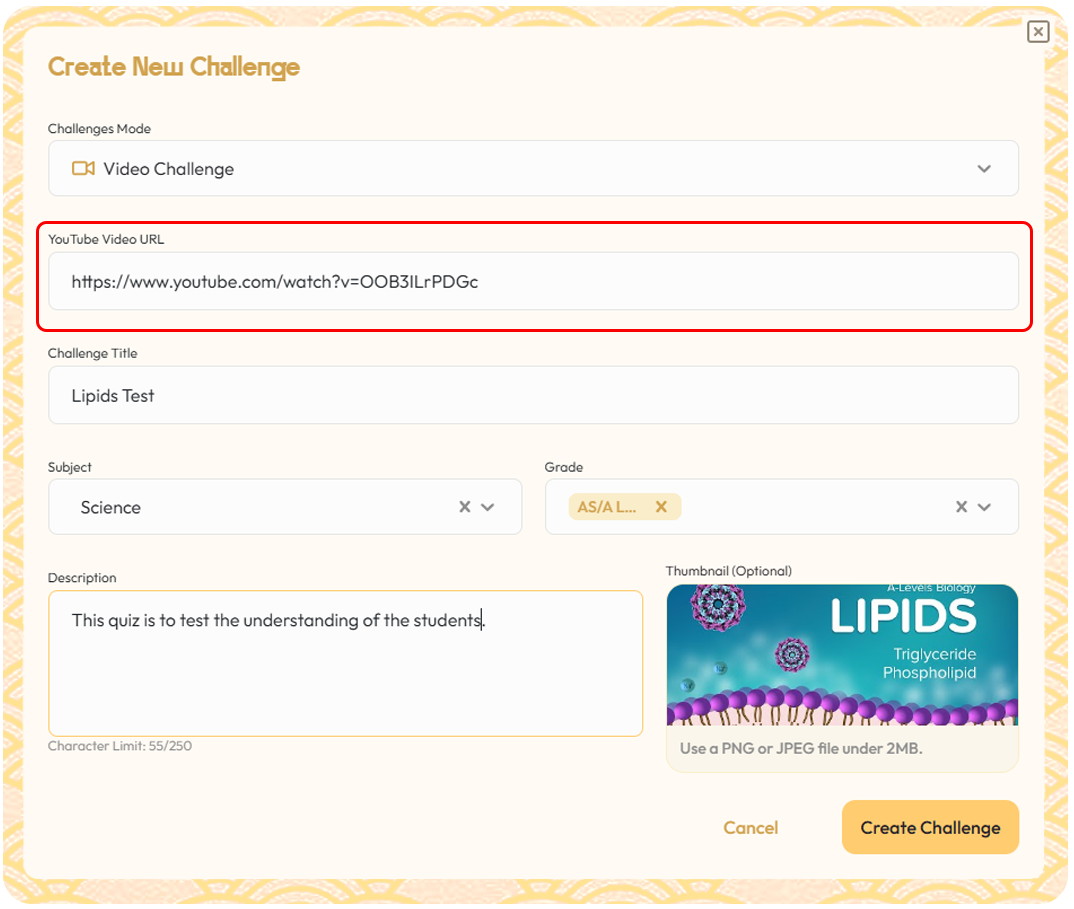This screenshot has height=909, width=1074.
Task: Close the Create New Challenge dialog
Action: 1038,32
